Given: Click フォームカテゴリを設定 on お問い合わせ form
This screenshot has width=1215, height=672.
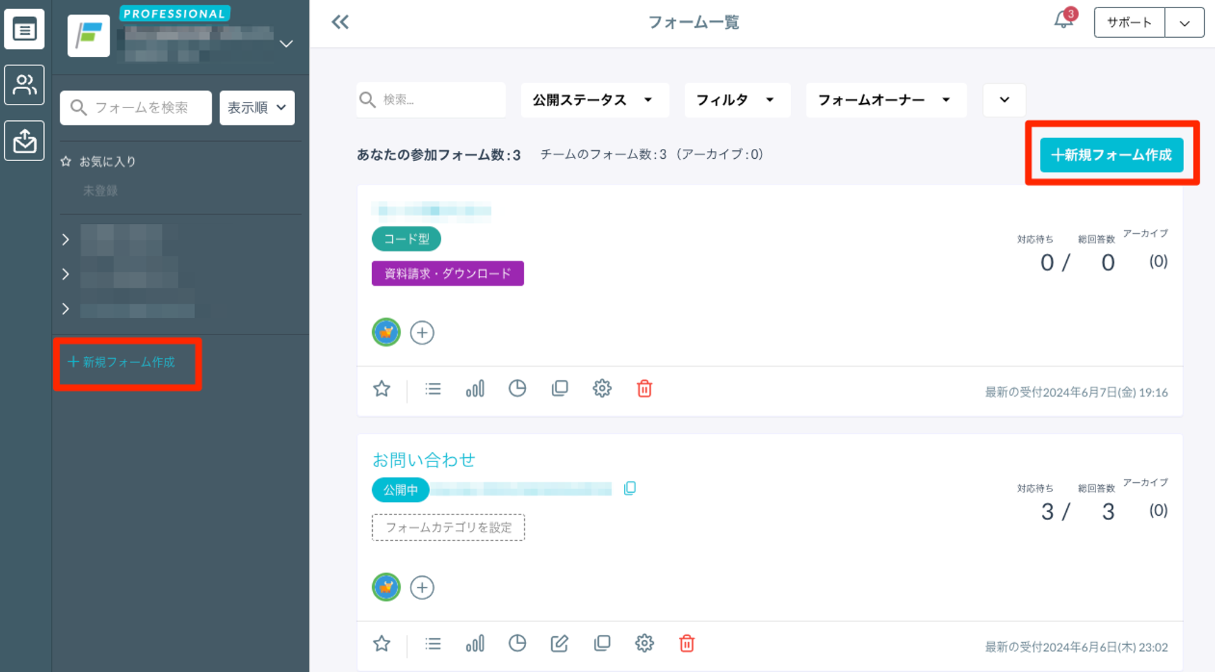Looking at the screenshot, I should (448, 527).
